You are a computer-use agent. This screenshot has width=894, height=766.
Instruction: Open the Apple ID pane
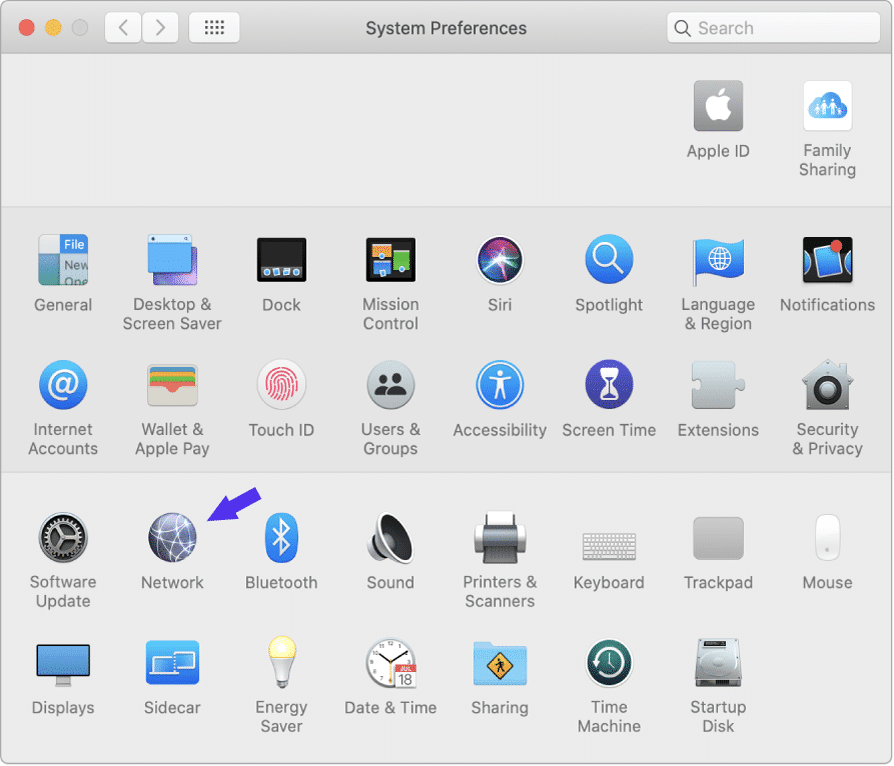click(x=718, y=105)
